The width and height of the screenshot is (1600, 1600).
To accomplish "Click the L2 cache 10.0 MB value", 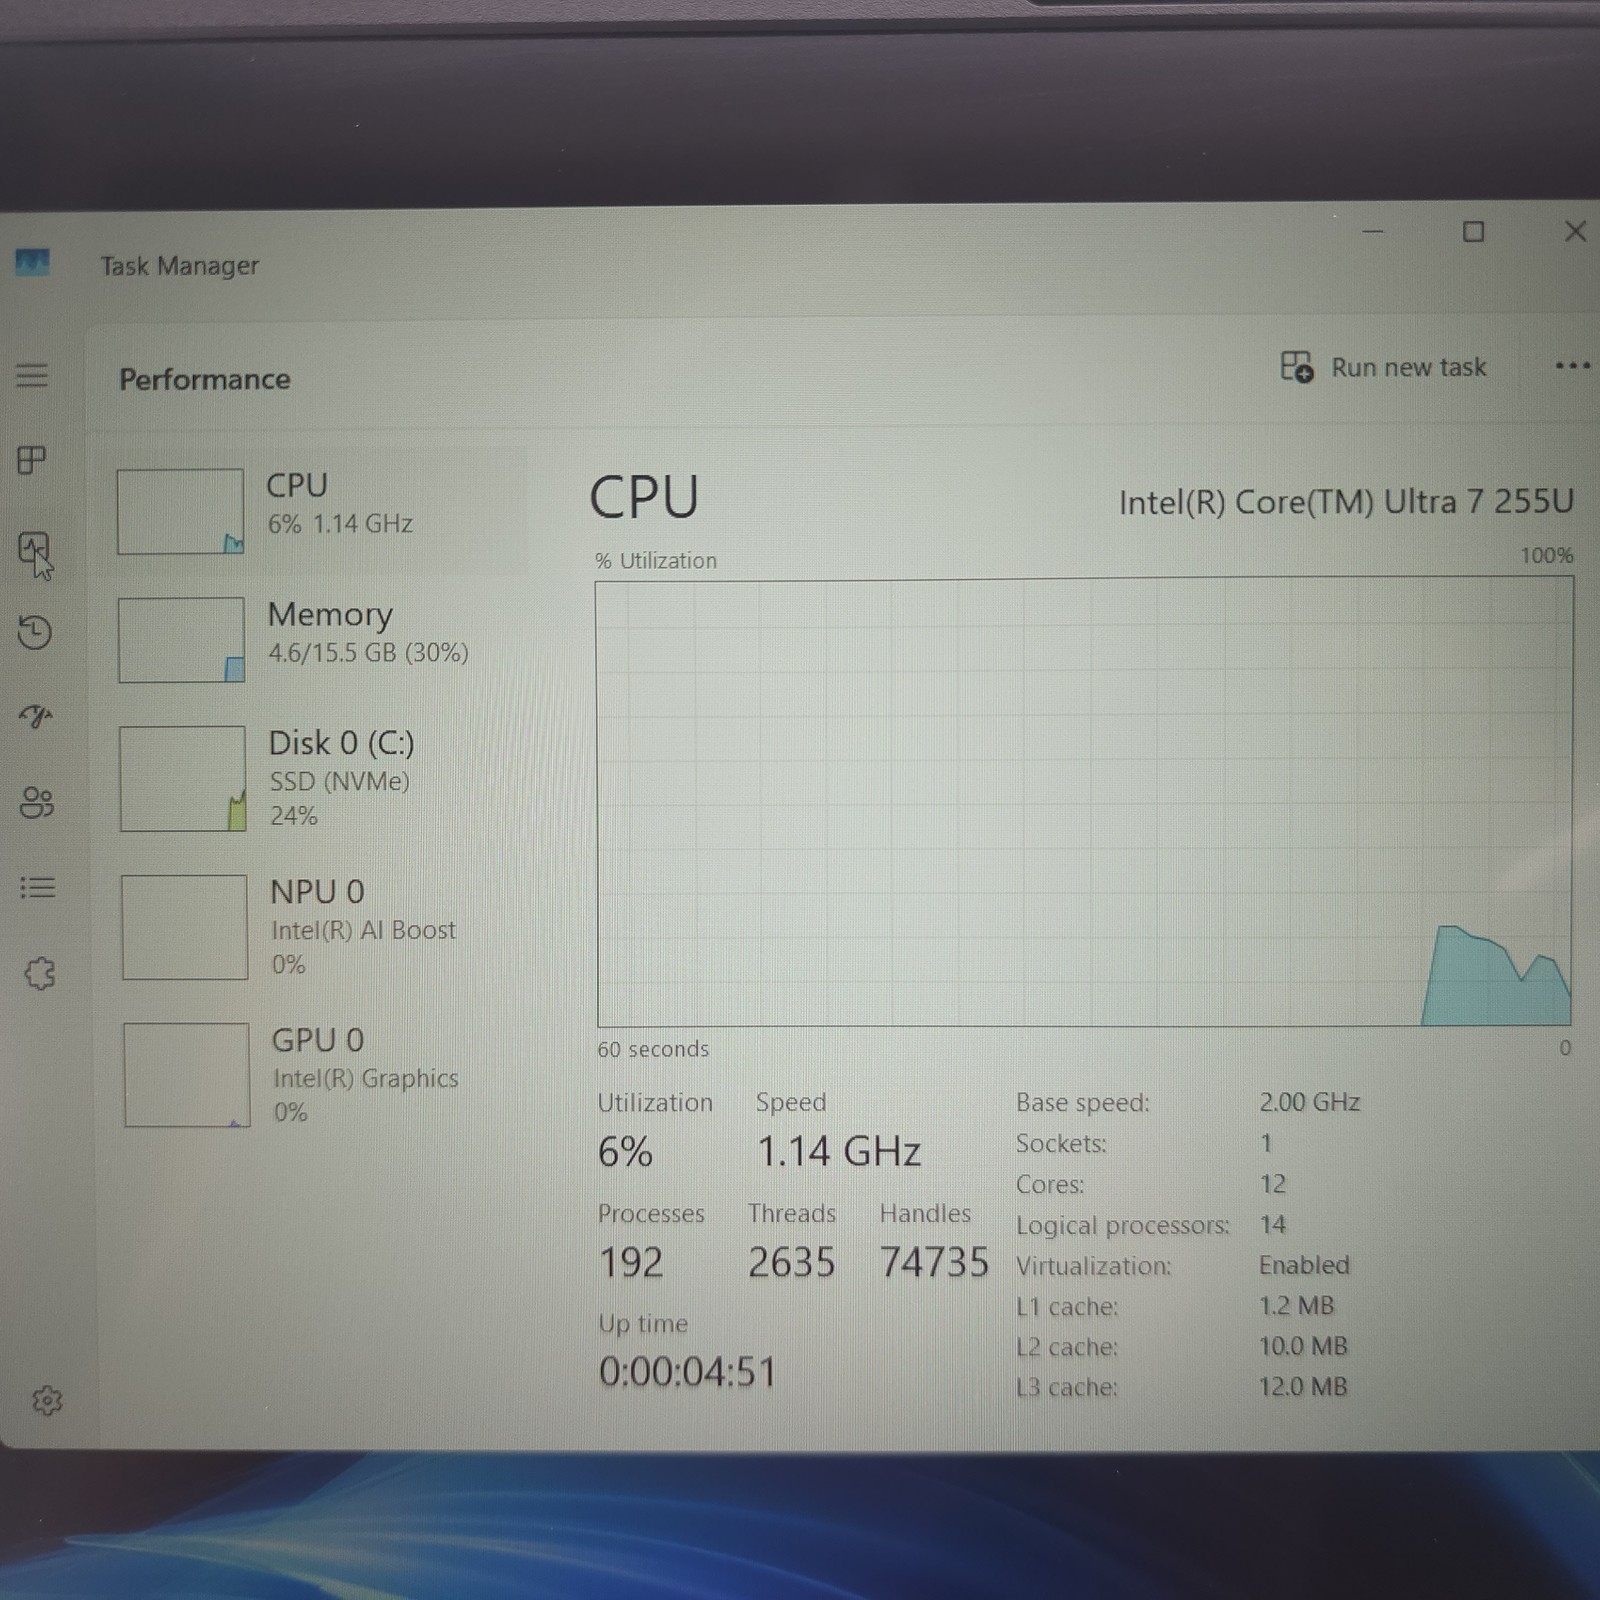I will (1303, 1346).
